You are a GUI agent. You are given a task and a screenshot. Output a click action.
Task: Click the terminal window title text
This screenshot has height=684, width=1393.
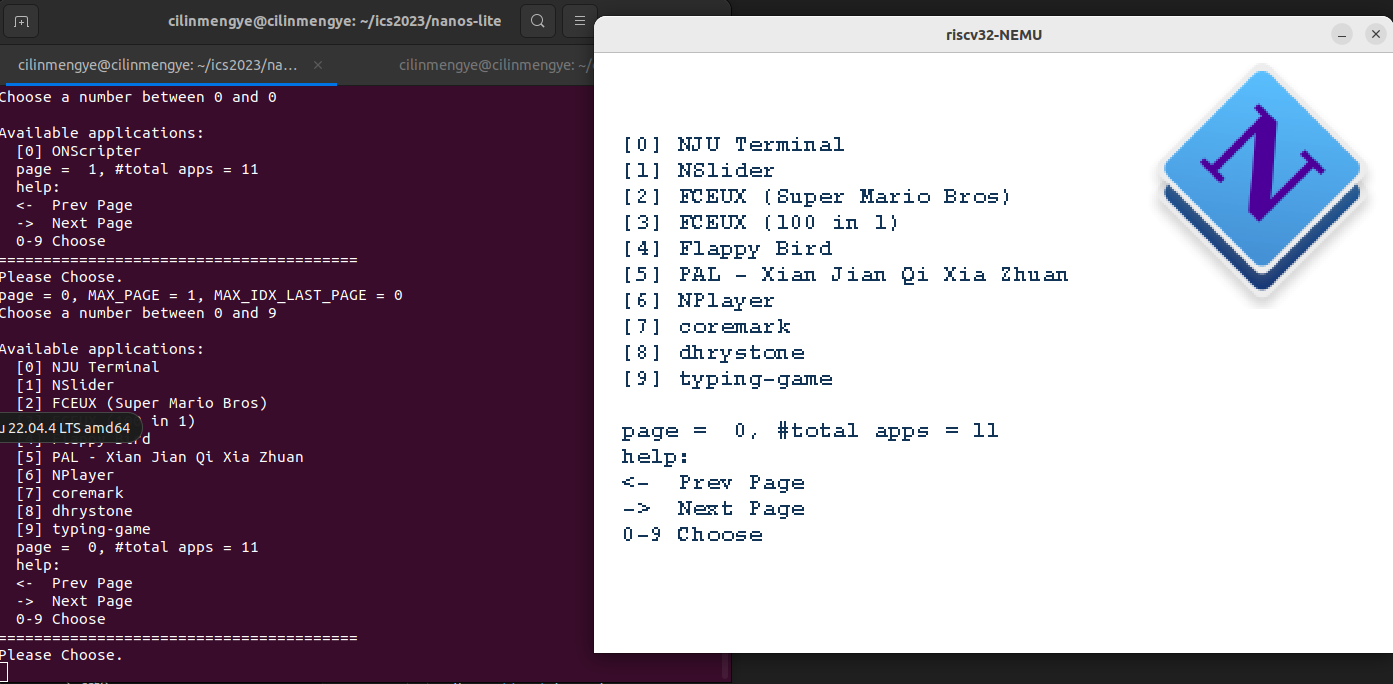tap(334, 20)
